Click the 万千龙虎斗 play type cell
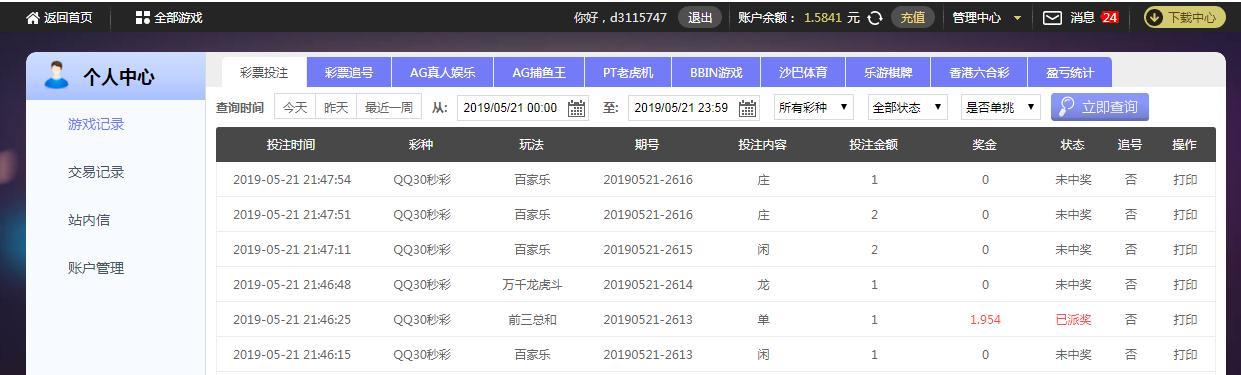Viewport: 1241px width, 375px height. click(x=532, y=284)
